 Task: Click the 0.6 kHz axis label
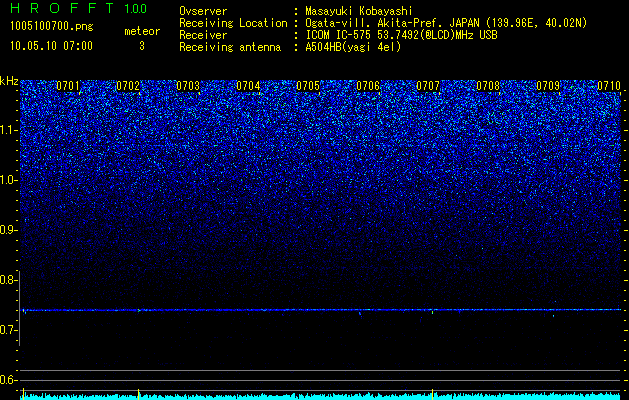click(x=9, y=380)
